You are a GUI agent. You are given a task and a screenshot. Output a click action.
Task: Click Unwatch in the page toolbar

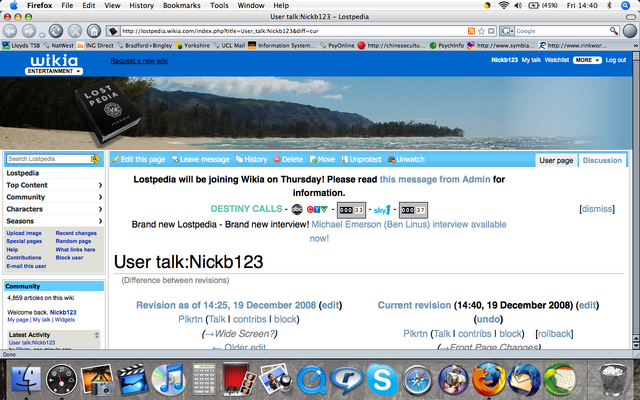coord(406,159)
